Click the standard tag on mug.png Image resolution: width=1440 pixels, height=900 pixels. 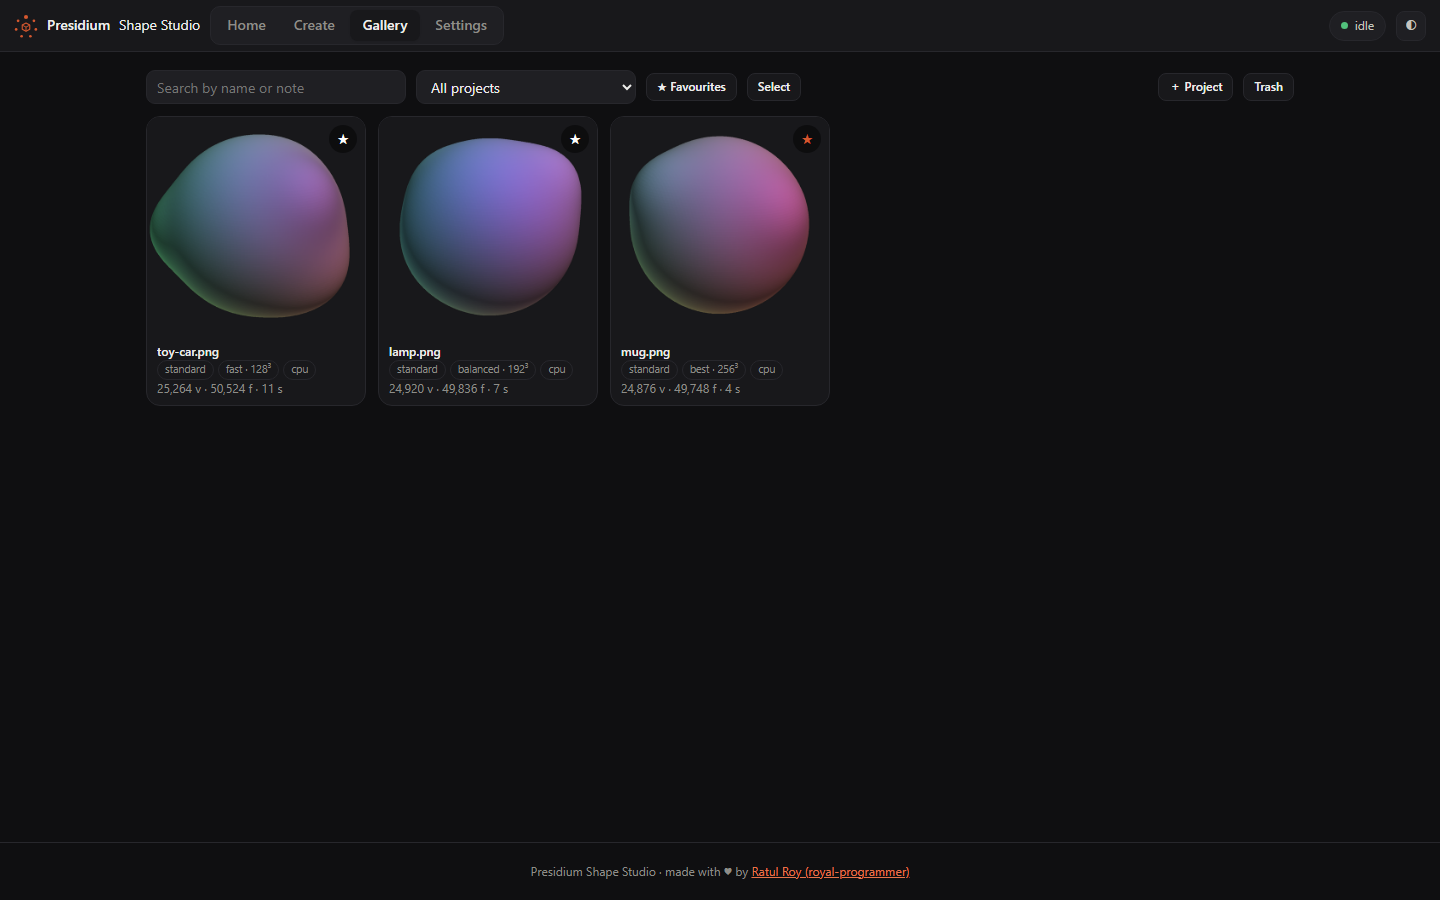tap(649, 370)
